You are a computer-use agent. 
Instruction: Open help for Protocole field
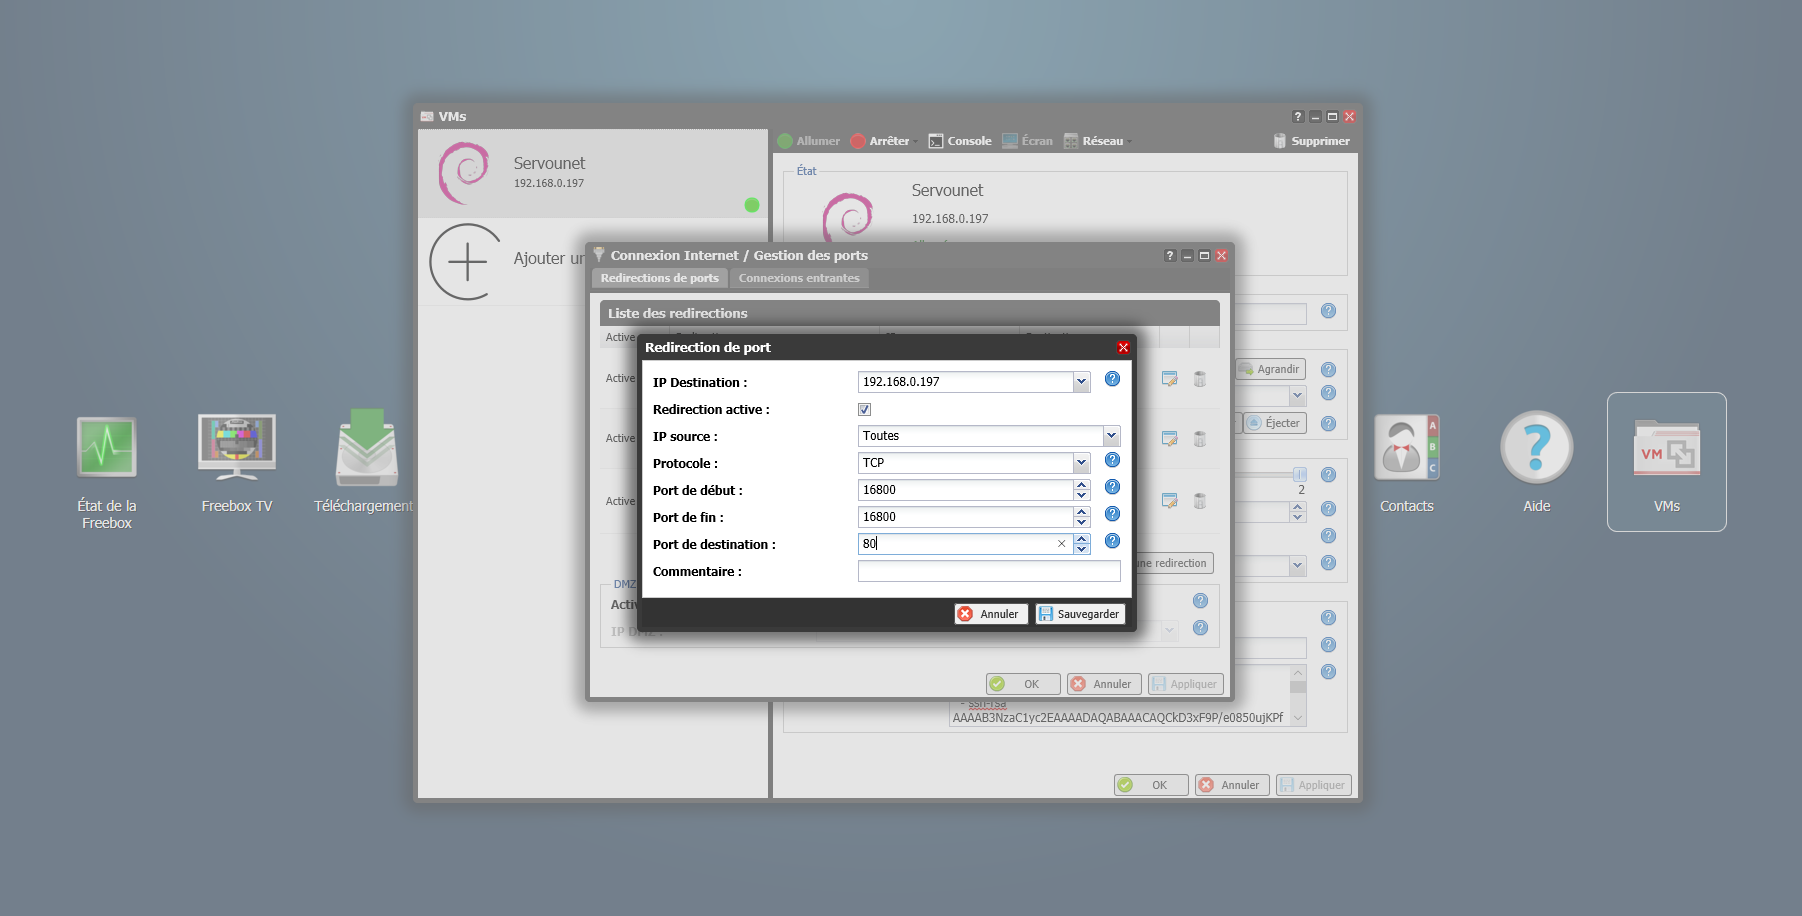coord(1112,460)
